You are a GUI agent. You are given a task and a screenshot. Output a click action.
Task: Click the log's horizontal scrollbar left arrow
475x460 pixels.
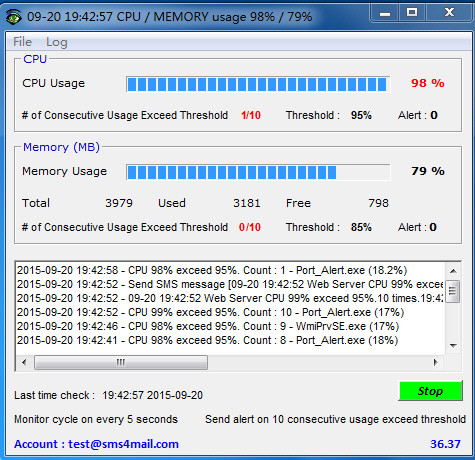24,362
